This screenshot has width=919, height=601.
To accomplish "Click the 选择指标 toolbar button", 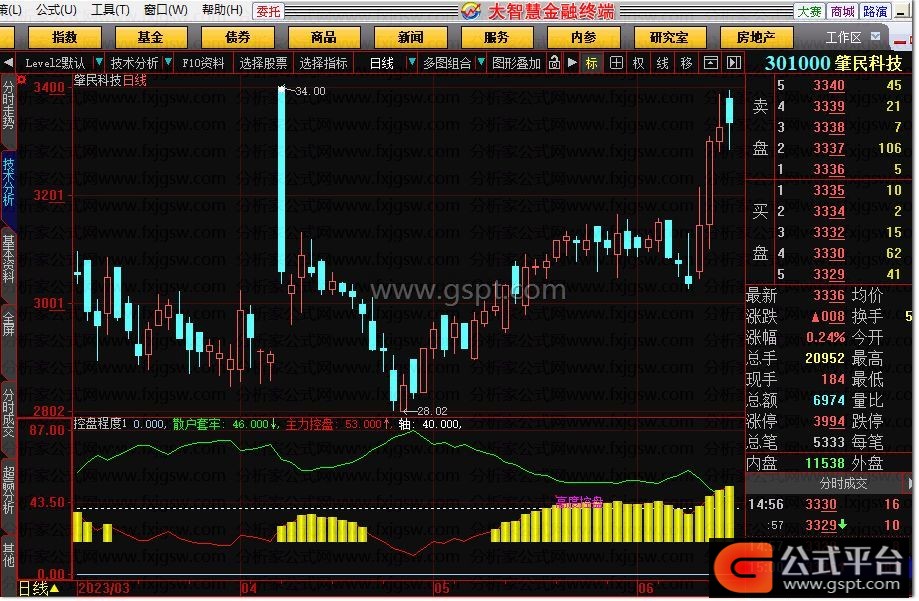I will pyautogui.click(x=324, y=63).
